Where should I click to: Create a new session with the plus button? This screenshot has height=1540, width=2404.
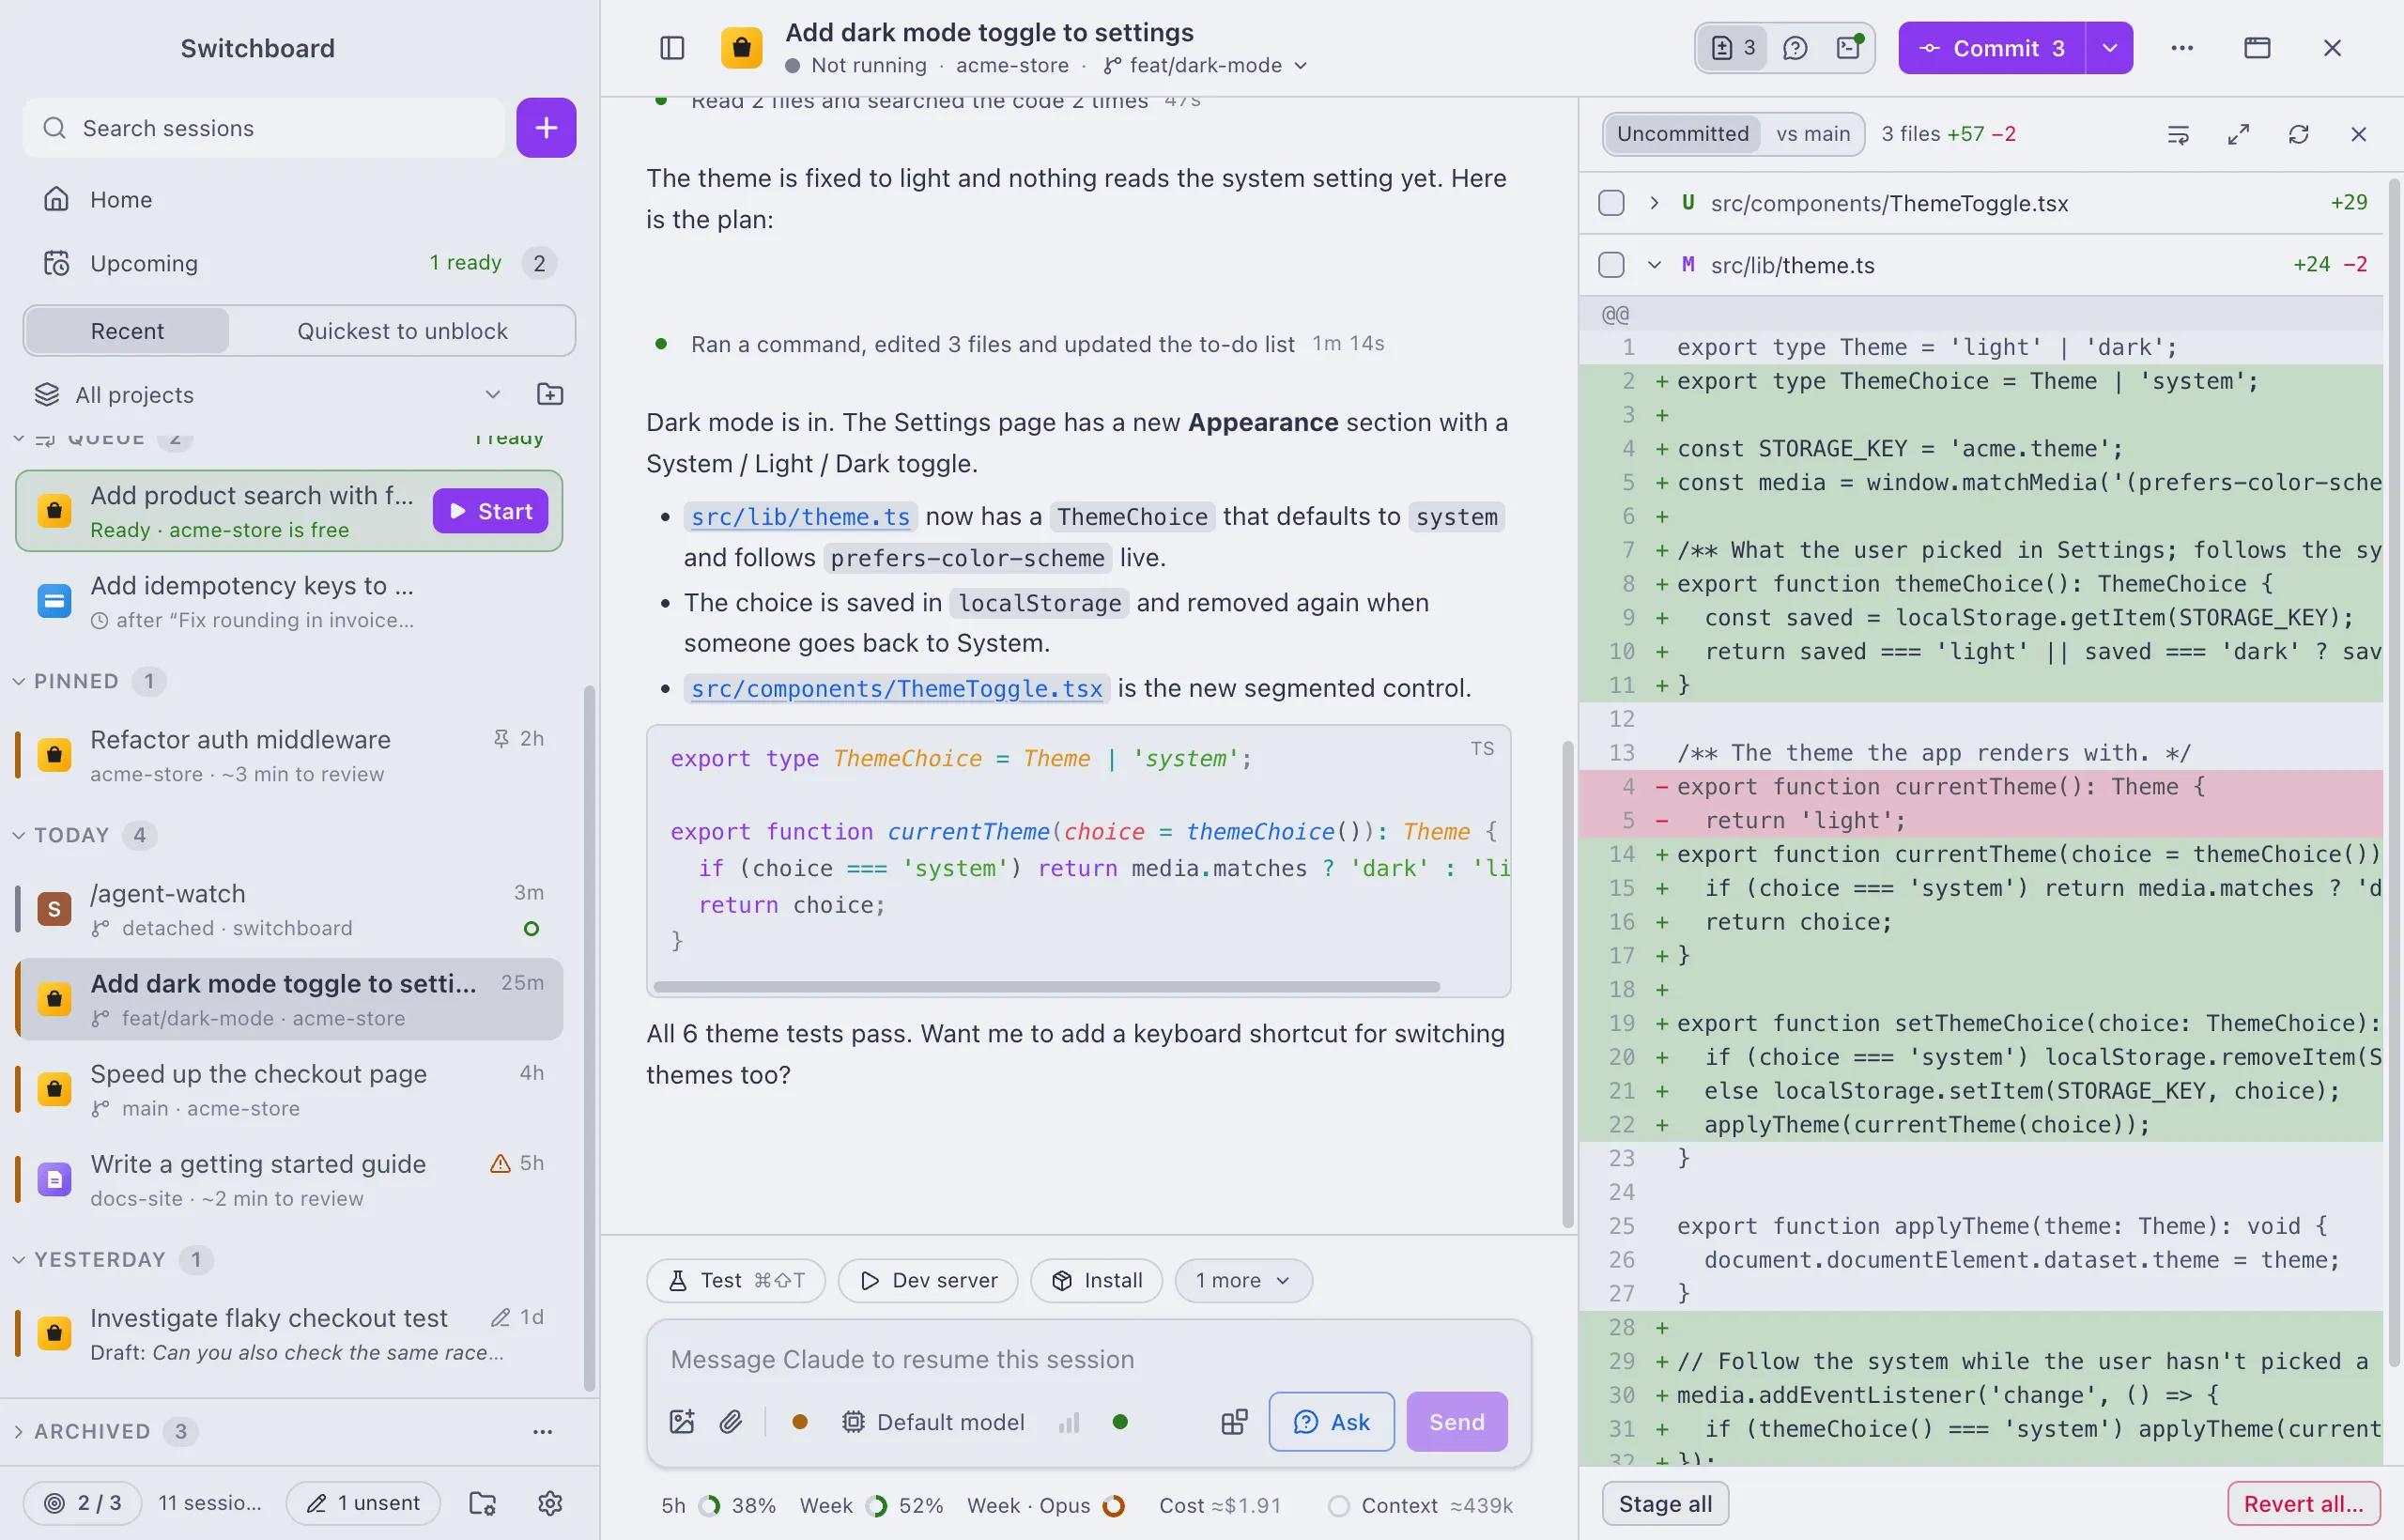[546, 128]
